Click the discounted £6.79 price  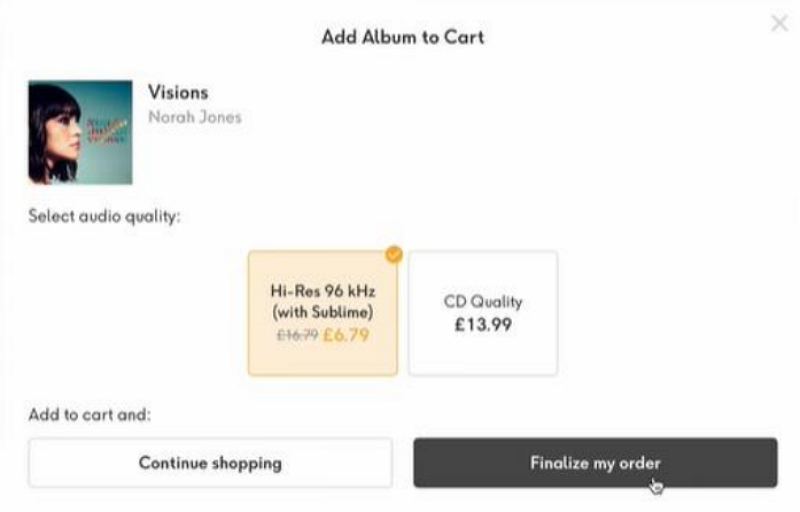(346, 334)
